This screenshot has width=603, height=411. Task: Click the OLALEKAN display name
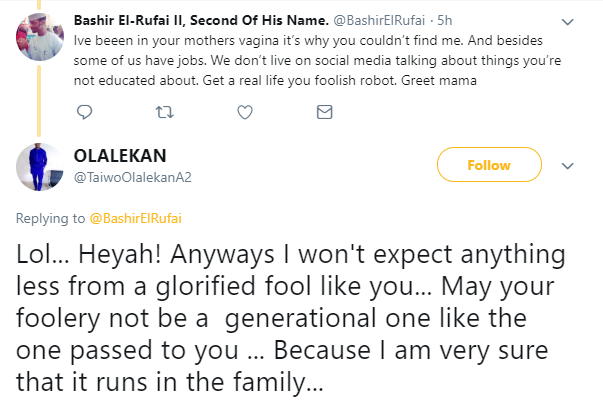(x=121, y=158)
